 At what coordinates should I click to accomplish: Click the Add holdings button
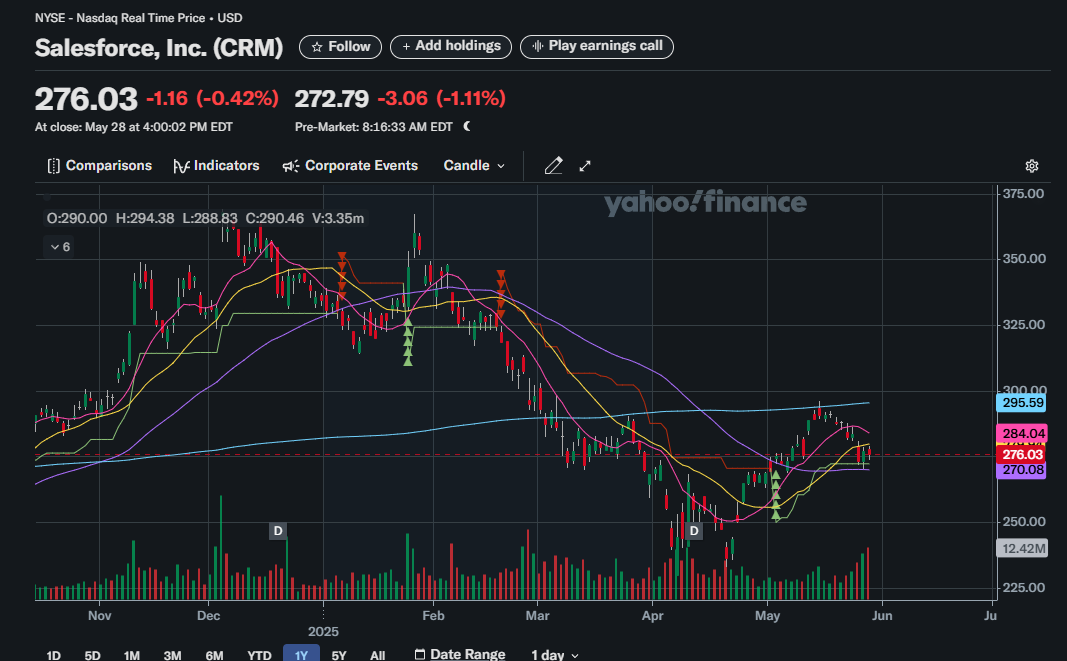coord(450,46)
